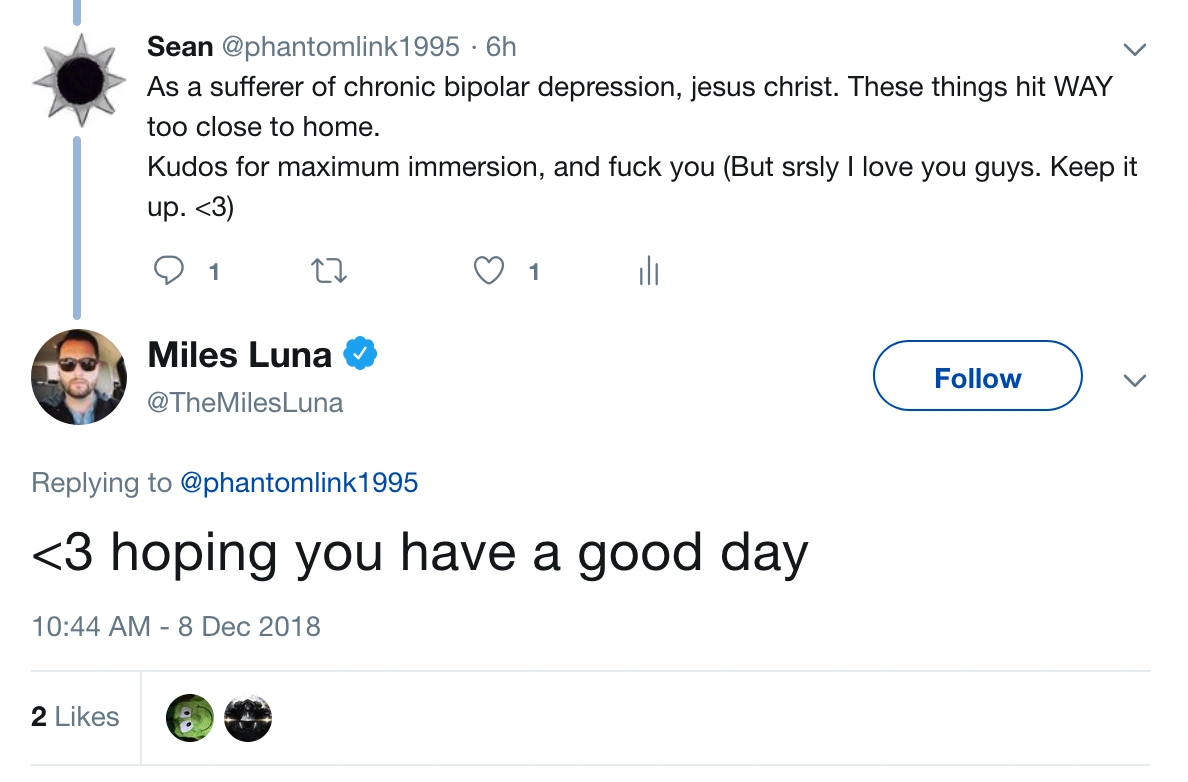
Task: Open Sean's sun-shaped profile avatar
Action: click(79, 80)
